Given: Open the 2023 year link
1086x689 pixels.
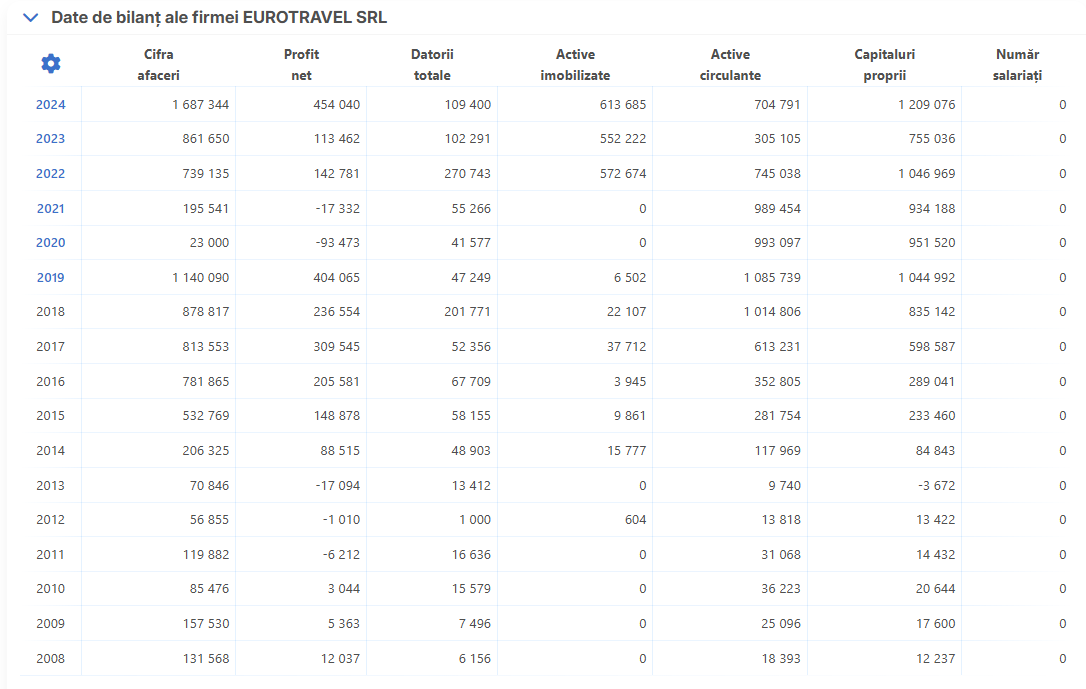Looking at the screenshot, I should coord(51,139).
